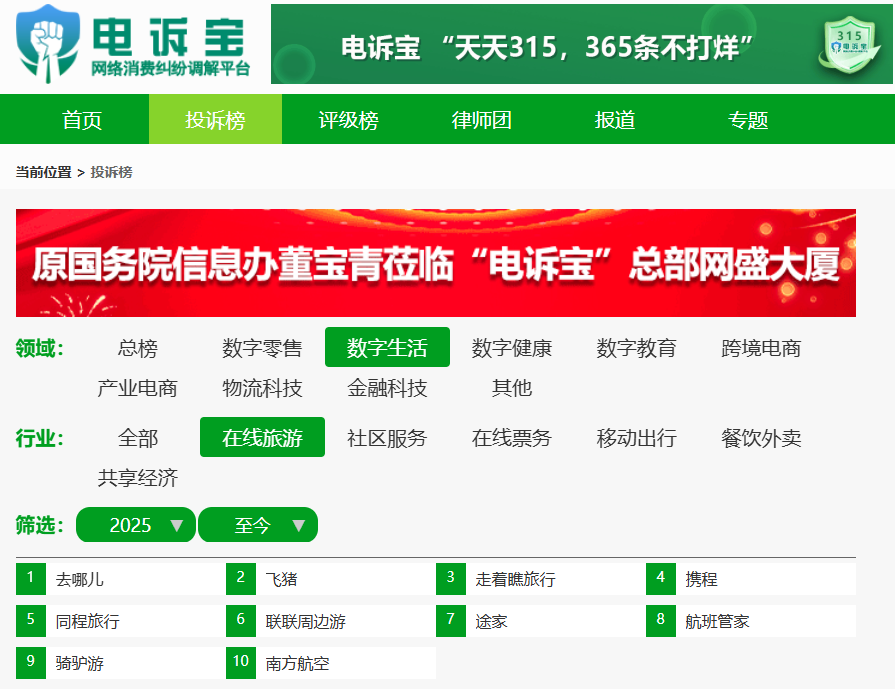Viewport: 895px width, 689px height.
Task: Filter by 物流科技 domain
Action: click(x=262, y=388)
